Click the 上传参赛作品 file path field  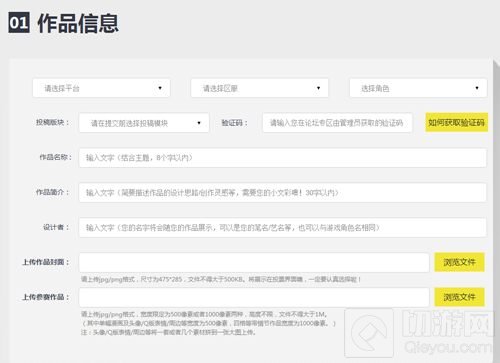point(254,297)
